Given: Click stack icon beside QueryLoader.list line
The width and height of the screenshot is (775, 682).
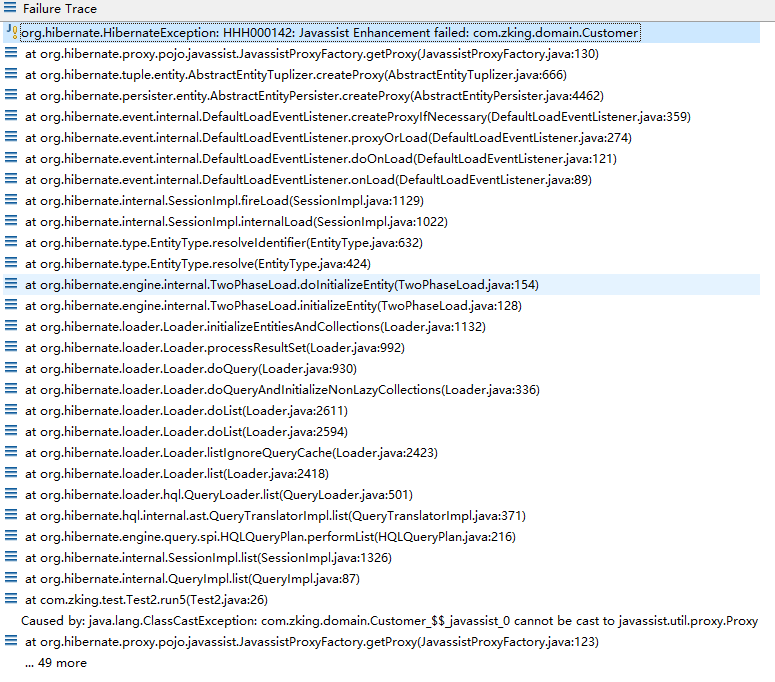Looking at the screenshot, I should coord(11,494).
